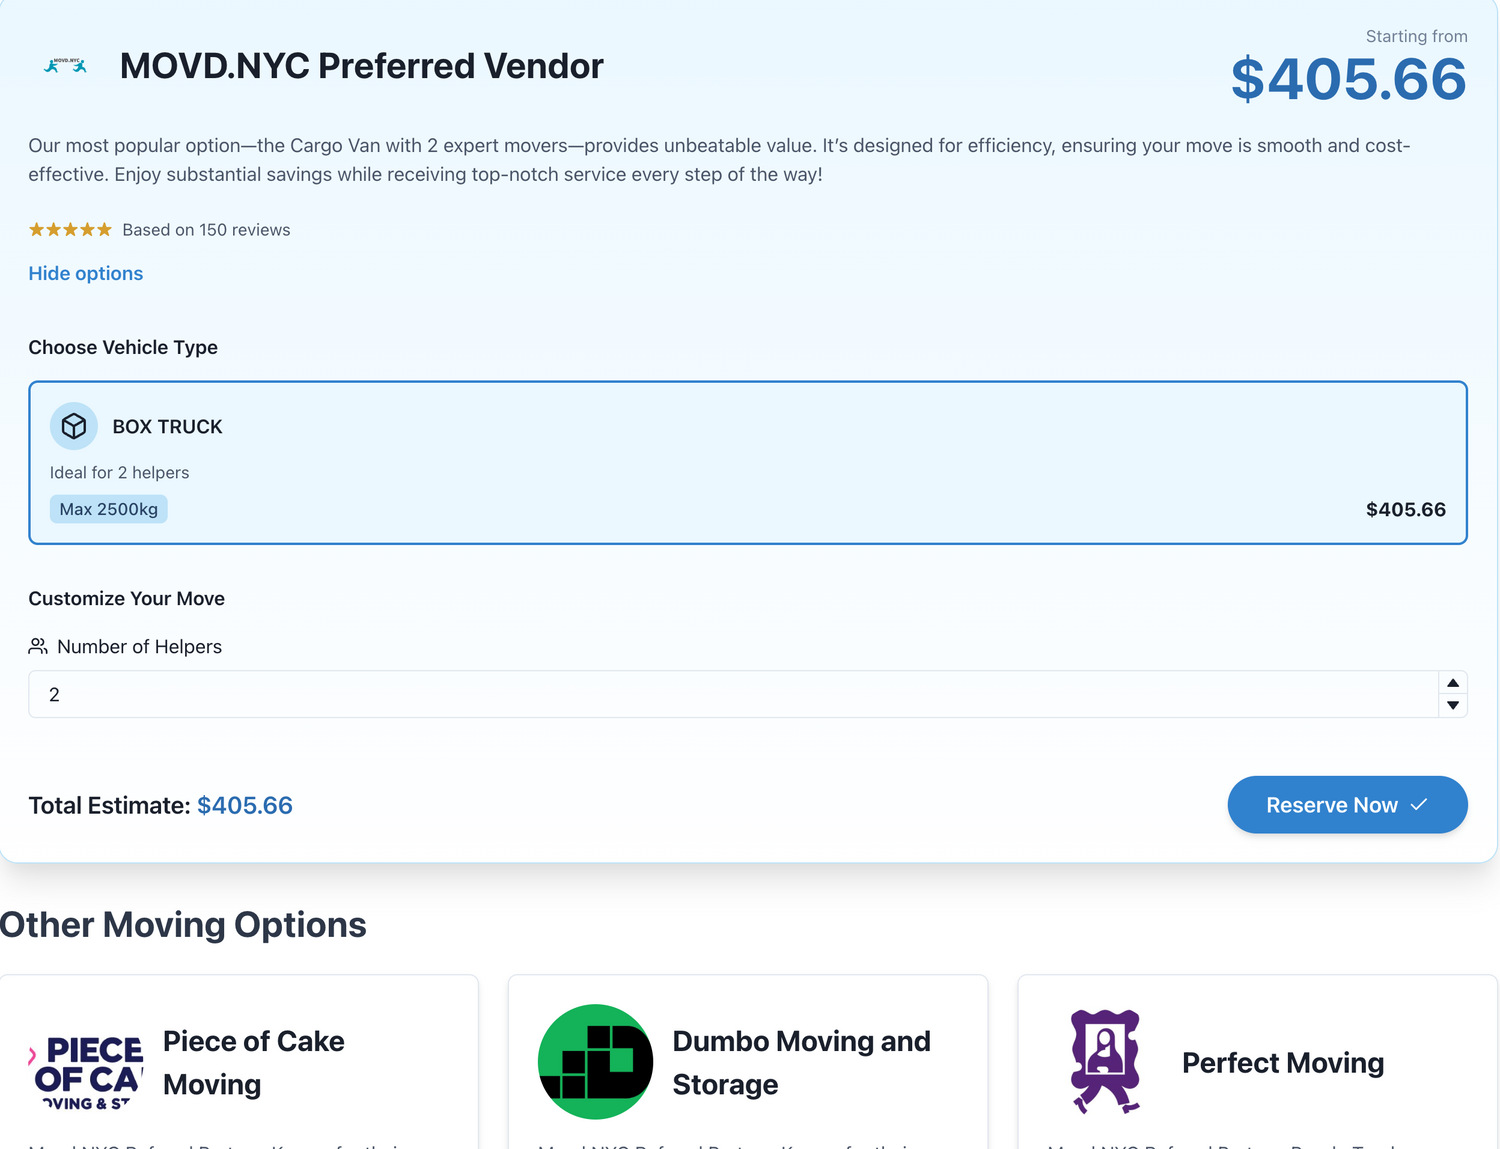
Task: Select the BOX TRUCK vehicle option
Action: [x=747, y=463]
